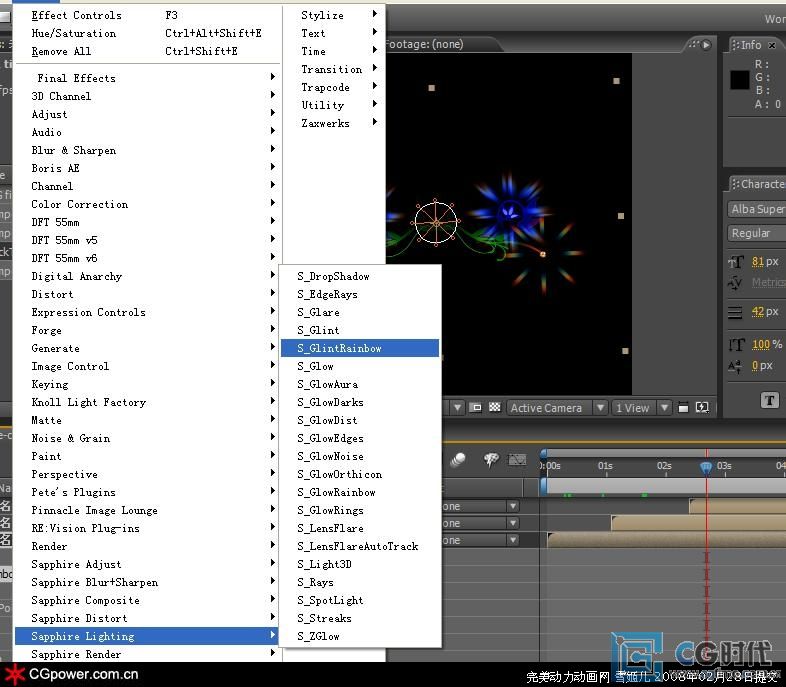Viewport: 786px width, 687px height.
Task: Open the Regular font style dropdown
Action: (757, 233)
